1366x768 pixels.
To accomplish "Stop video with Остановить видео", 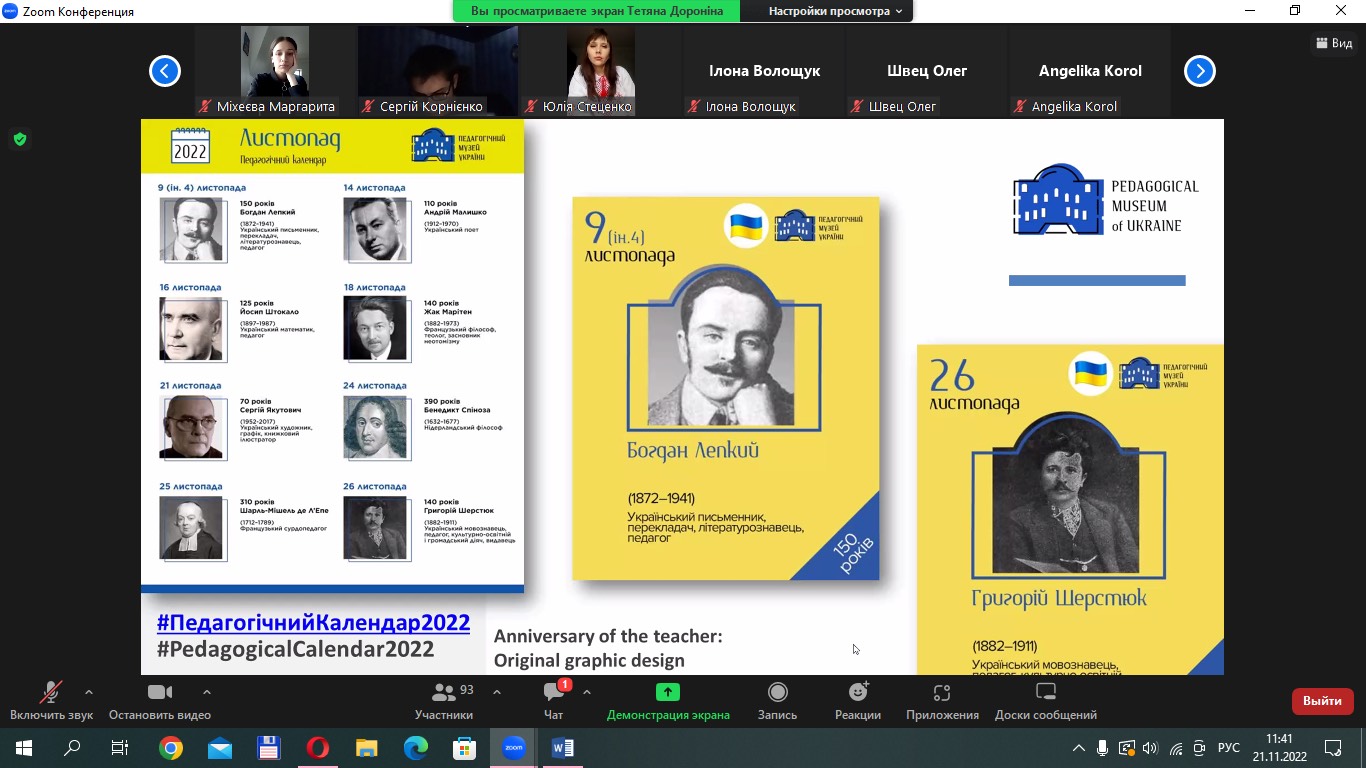I will pyautogui.click(x=160, y=693).
